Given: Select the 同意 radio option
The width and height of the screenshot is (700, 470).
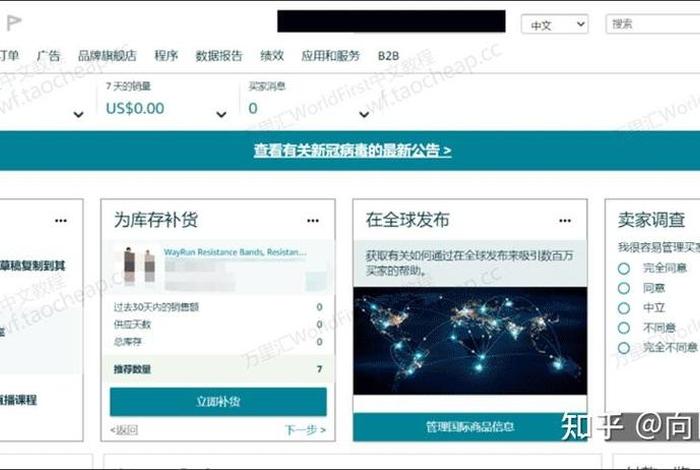Looking at the screenshot, I should pos(624,288).
